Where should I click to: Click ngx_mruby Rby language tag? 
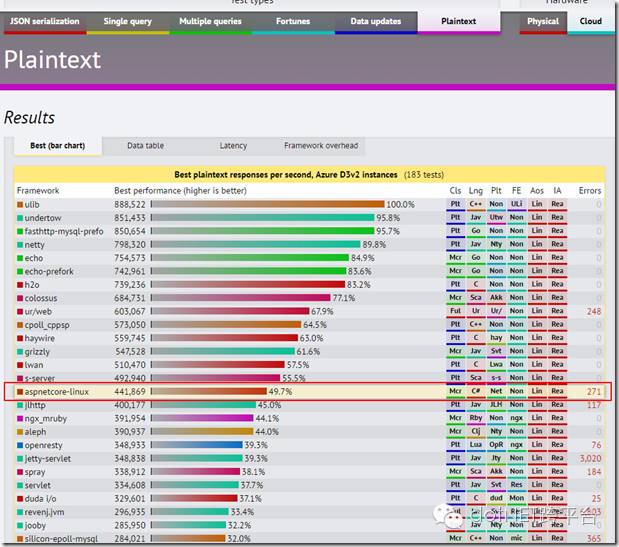(476, 418)
